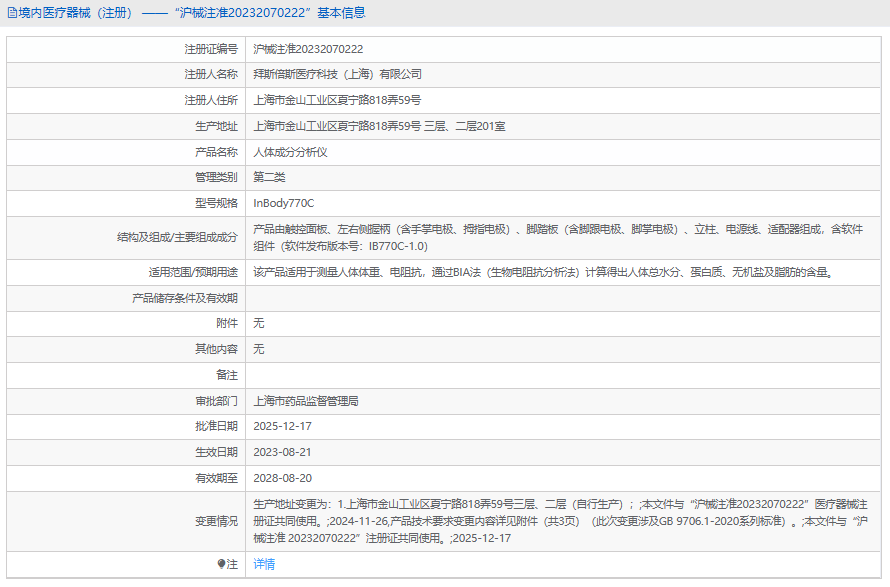Click approval date 2025-12-17 in the 批准日期 row

[x=282, y=426]
